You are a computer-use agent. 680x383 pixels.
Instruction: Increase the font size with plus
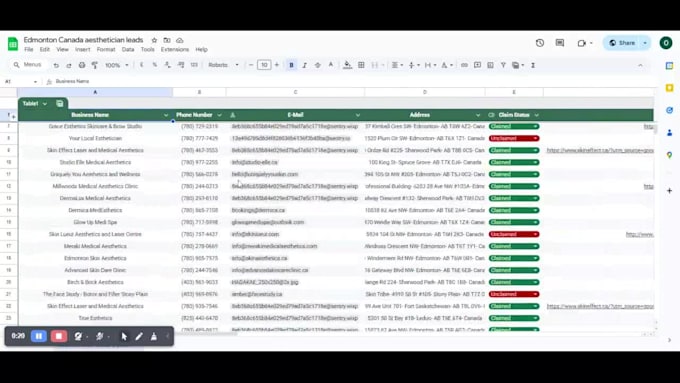(x=277, y=65)
